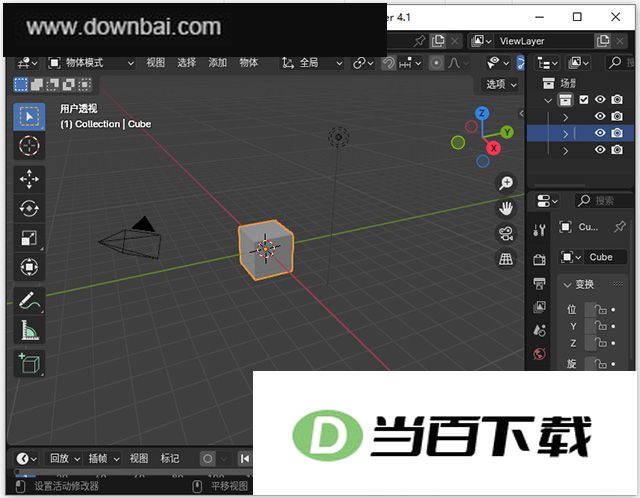Image resolution: width=640 pixels, height=498 pixels.
Task: Open the 3D viewport editor type dropdown
Action: 27,63
